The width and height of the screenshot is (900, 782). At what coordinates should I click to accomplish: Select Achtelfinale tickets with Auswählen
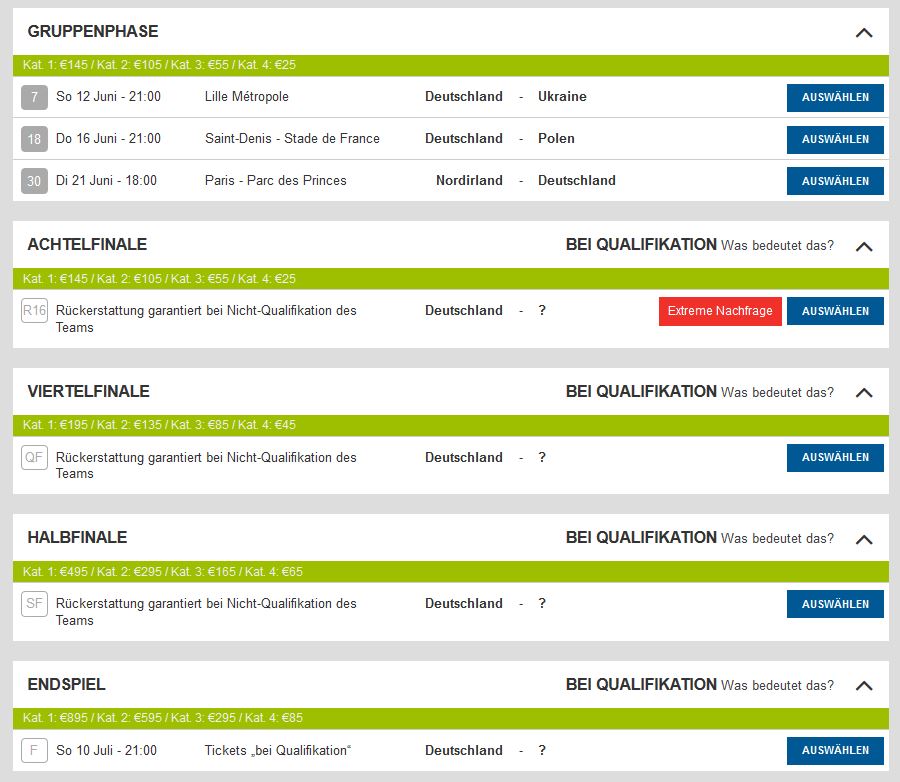pyautogui.click(x=835, y=311)
